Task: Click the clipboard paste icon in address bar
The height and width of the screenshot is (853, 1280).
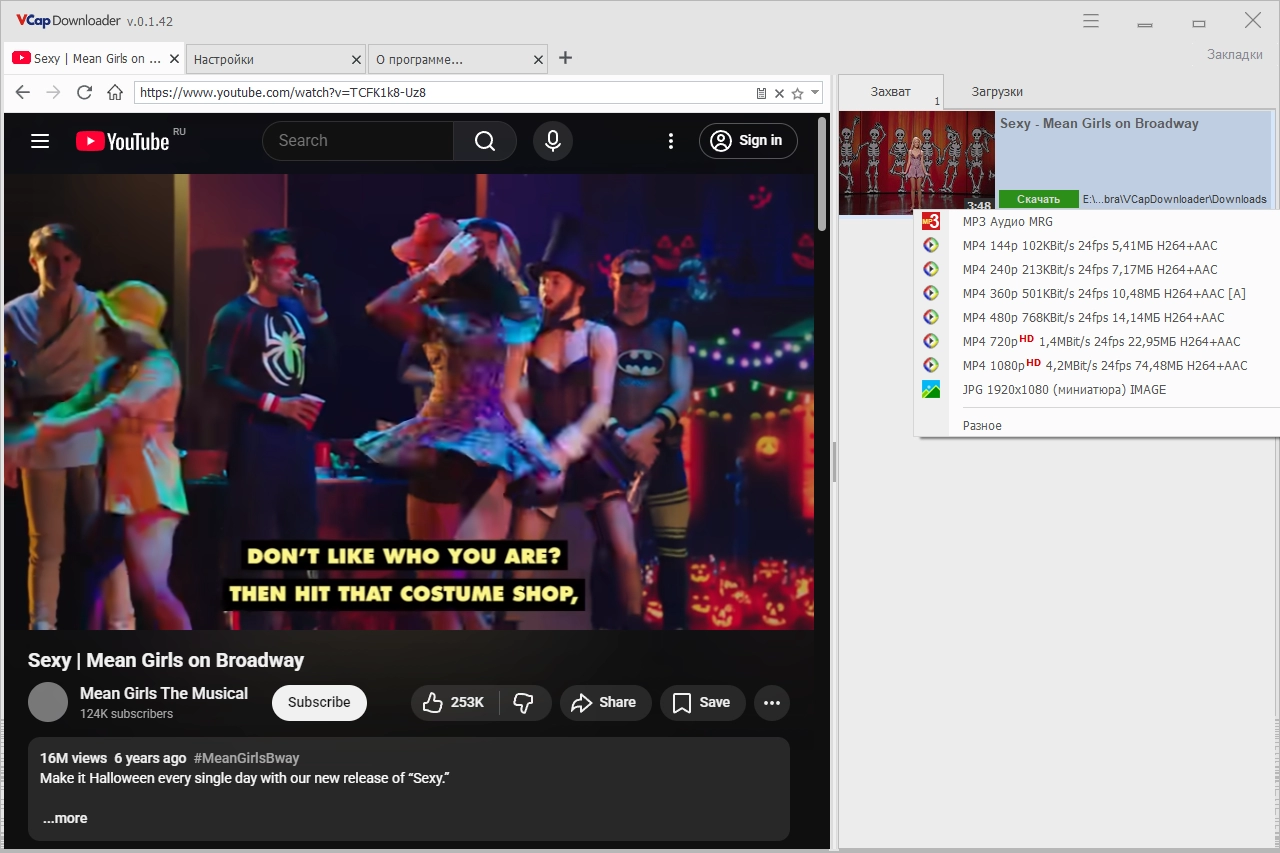Action: pyautogui.click(x=762, y=93)
